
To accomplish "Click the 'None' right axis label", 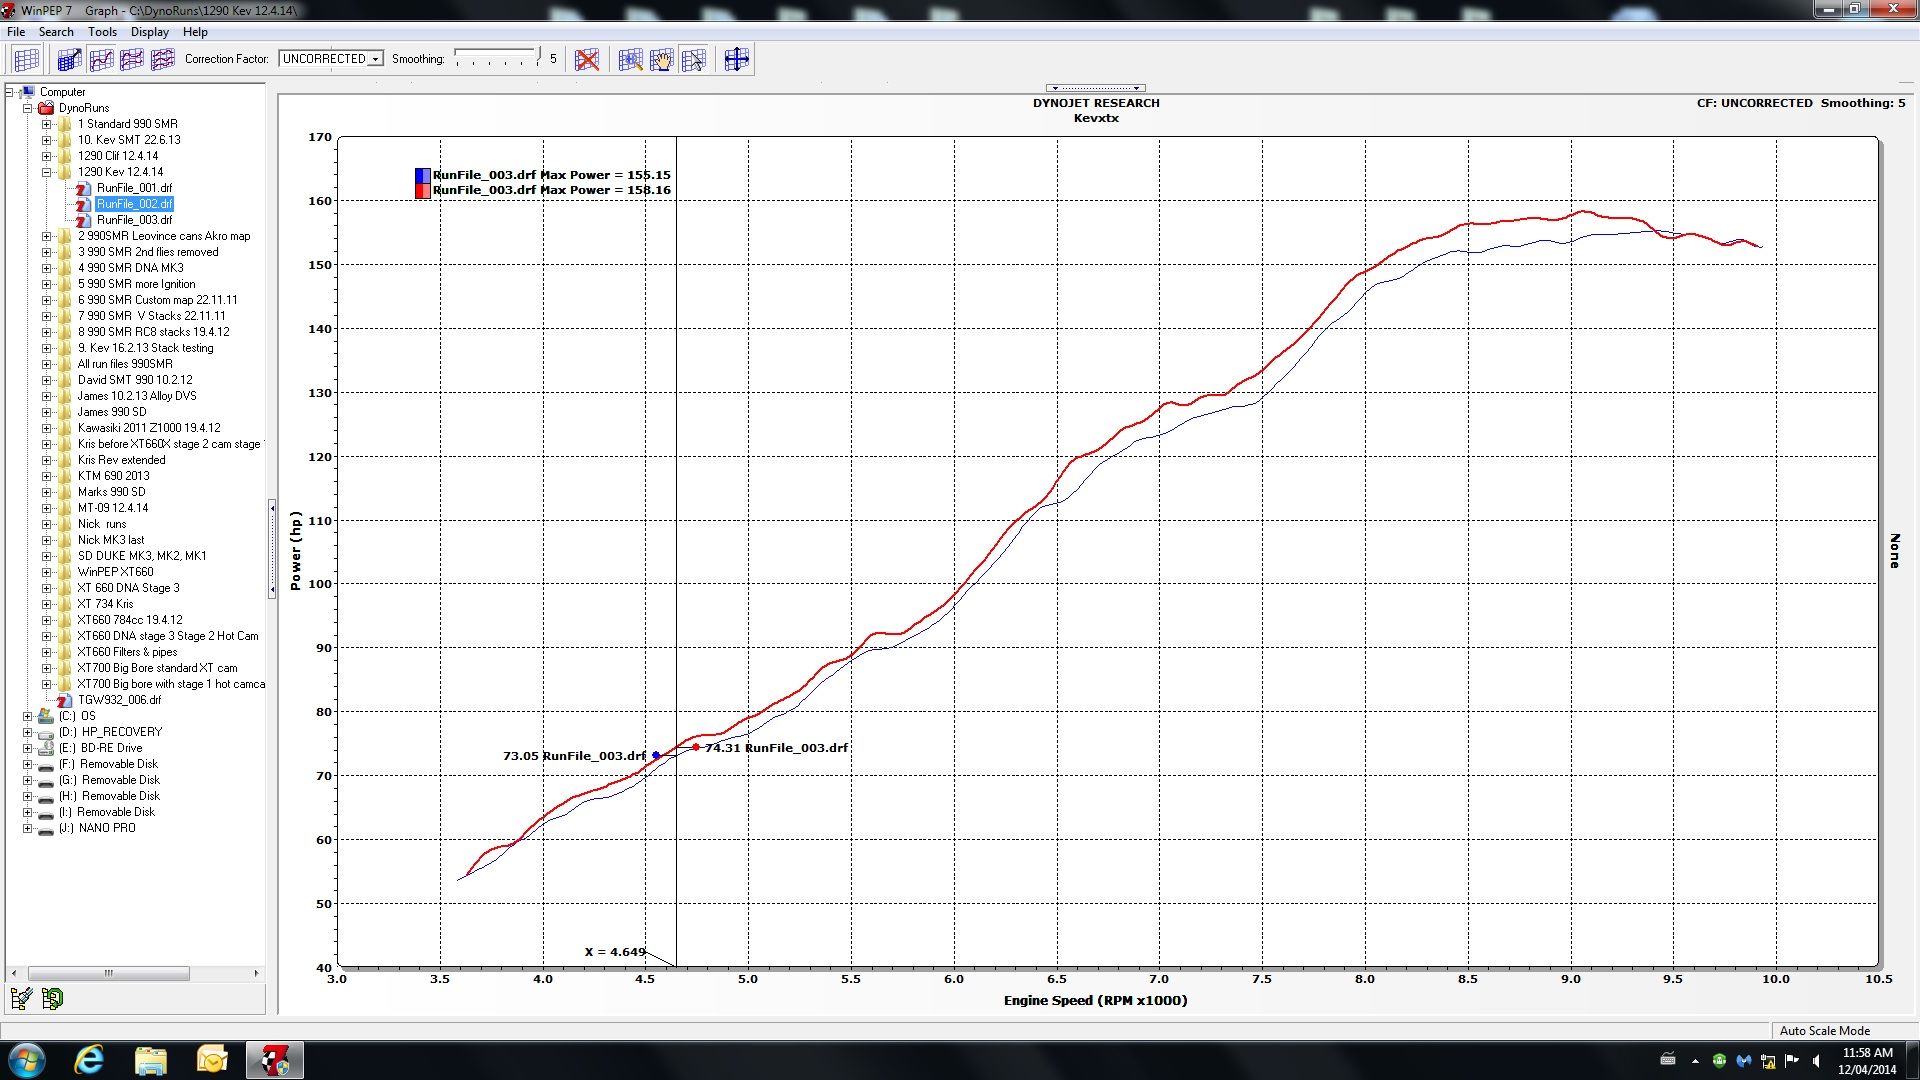I will tap(1894, 551).
